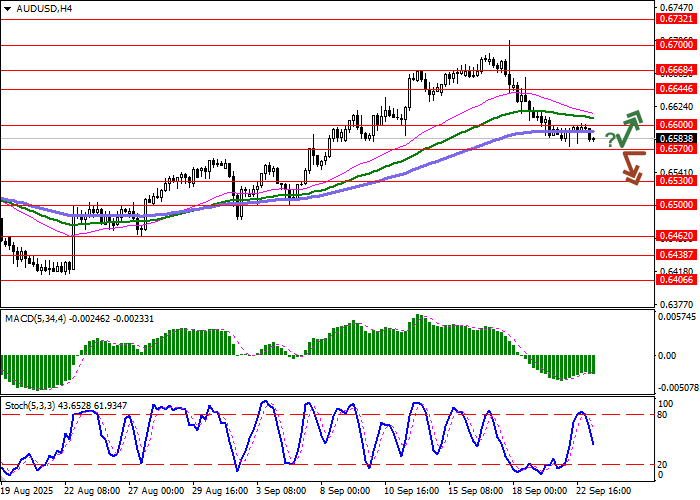Click the current price label 0.65838
This screenshot has width=700, height=500.
click(676, 138)
